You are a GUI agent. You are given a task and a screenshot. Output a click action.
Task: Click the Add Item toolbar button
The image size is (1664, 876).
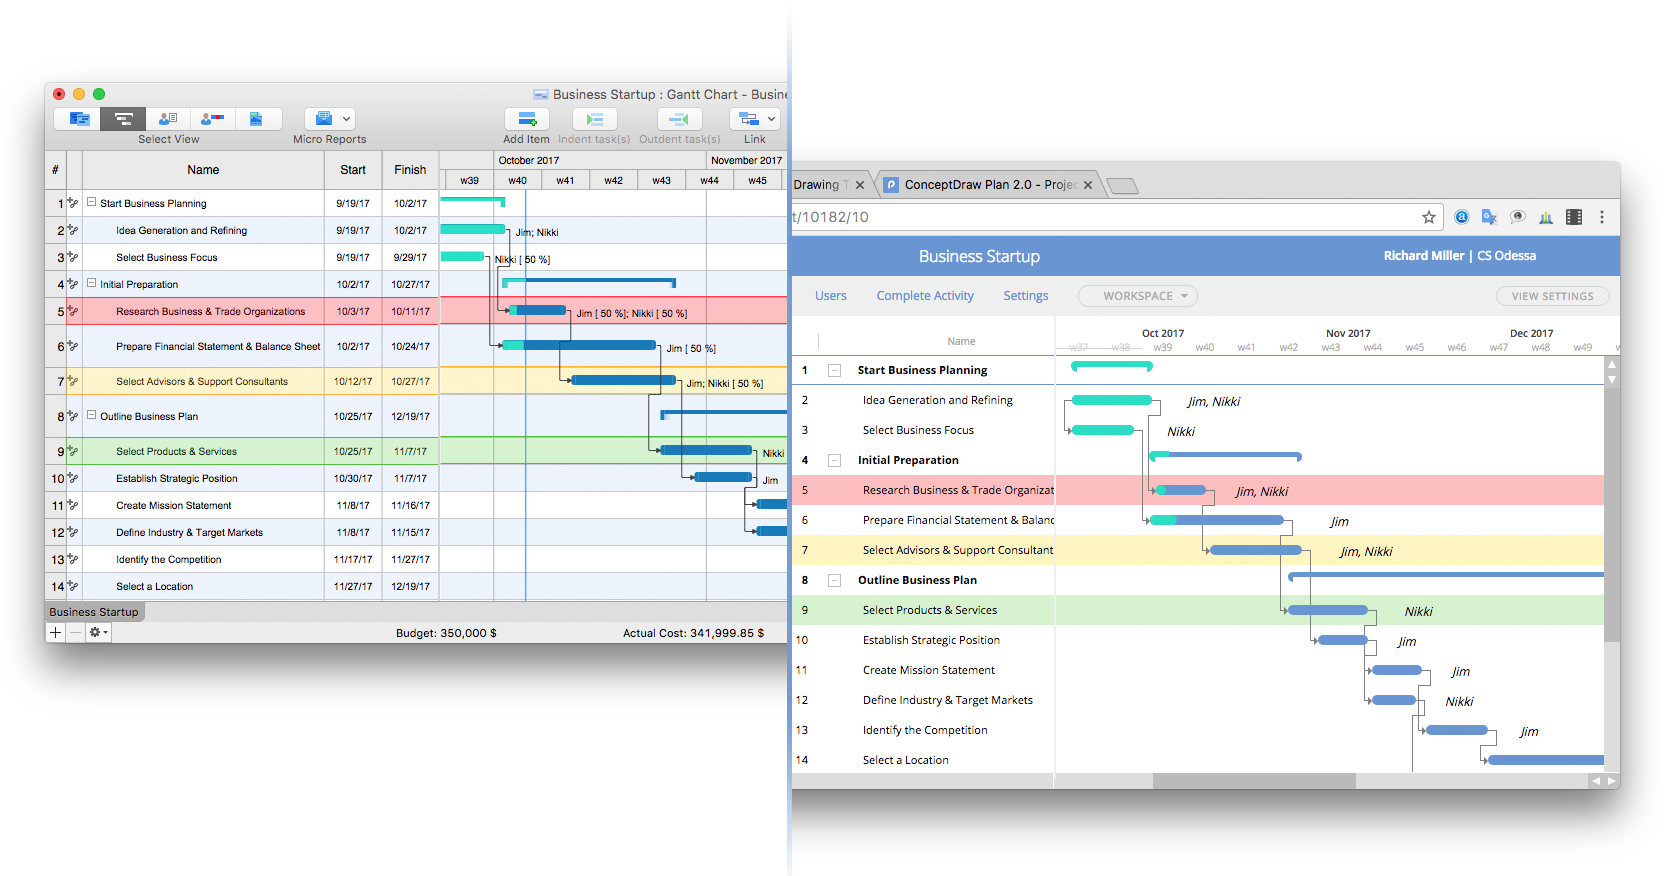point(527,119)
